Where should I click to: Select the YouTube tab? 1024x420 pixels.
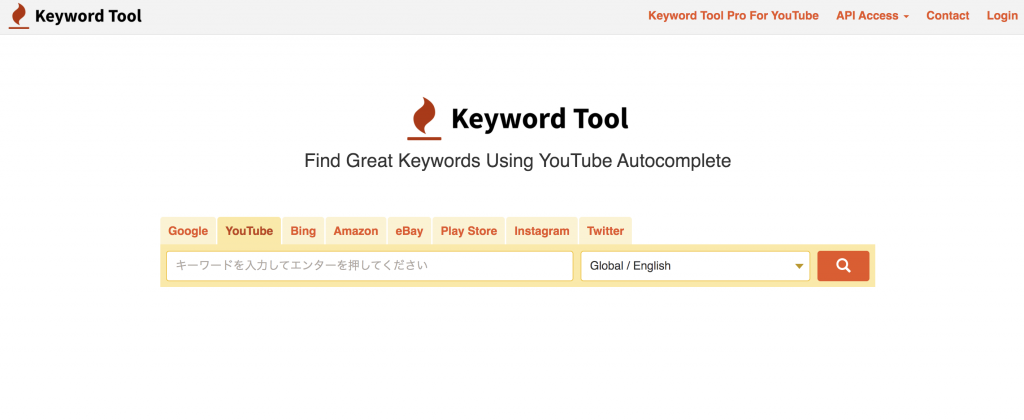point(249,231)
